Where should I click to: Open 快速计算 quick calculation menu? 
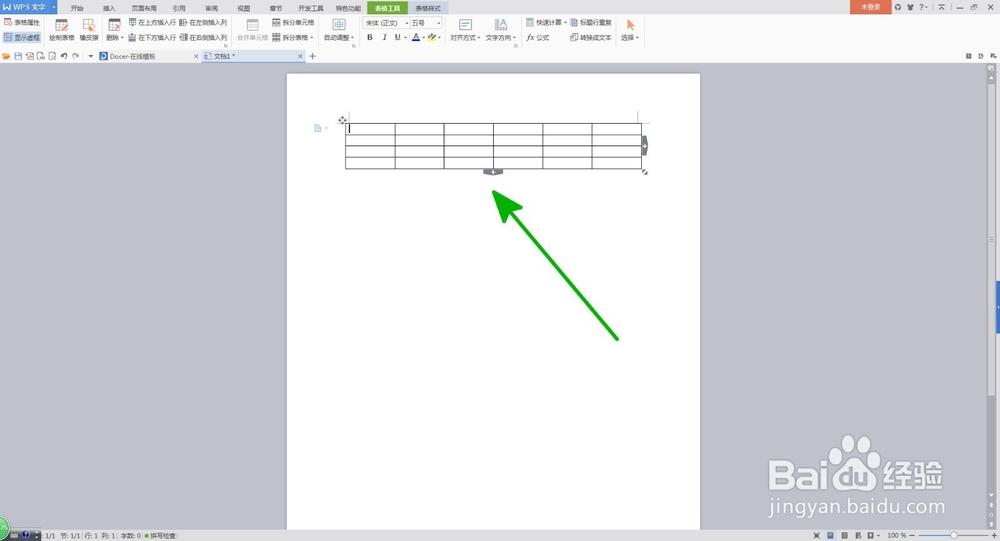pos(546,22)
